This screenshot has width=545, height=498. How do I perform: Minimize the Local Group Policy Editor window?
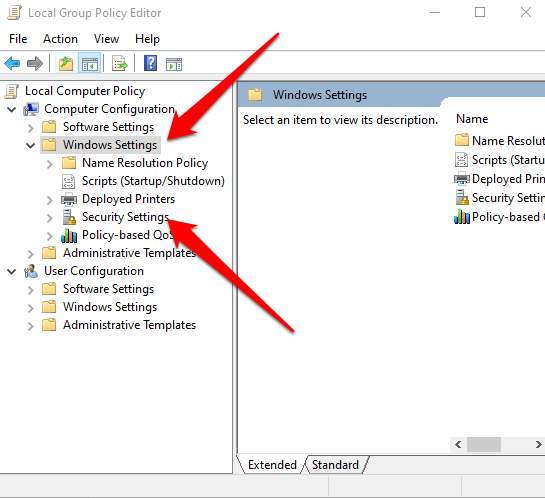click(x=435, y=13)
